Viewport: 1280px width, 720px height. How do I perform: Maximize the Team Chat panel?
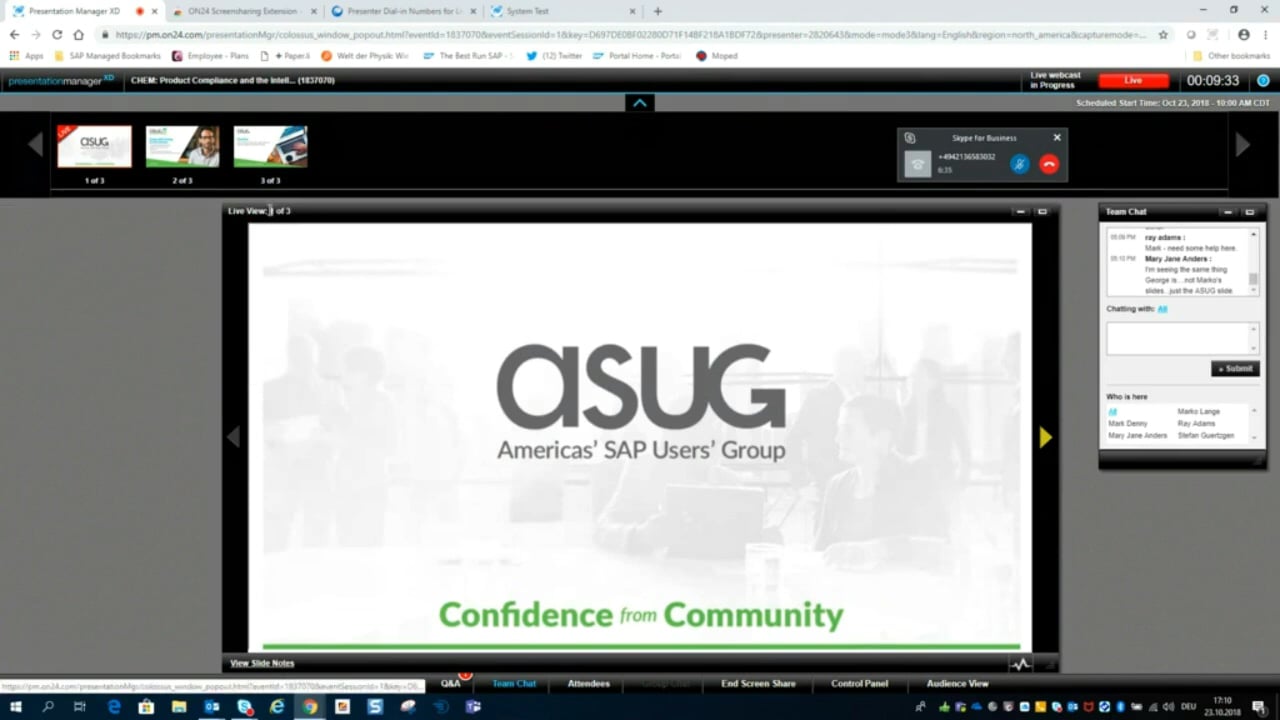(x=1249, y=212)
